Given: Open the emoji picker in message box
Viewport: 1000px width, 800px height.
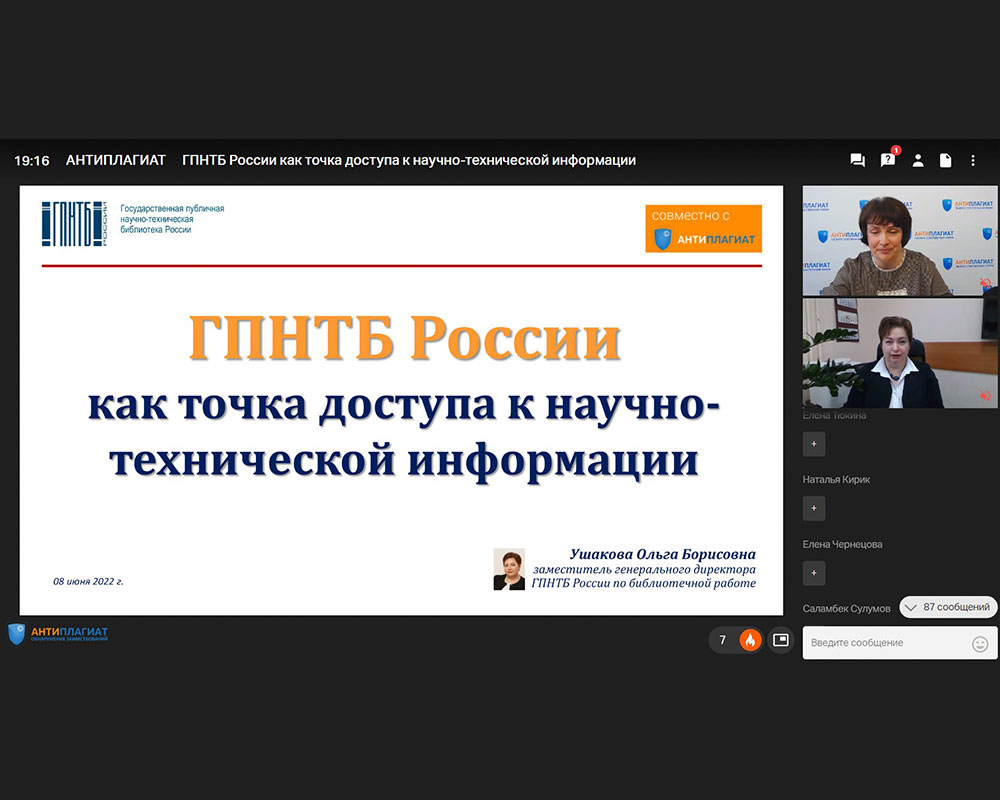Looking at the screenshot, I should pos(980,644).
